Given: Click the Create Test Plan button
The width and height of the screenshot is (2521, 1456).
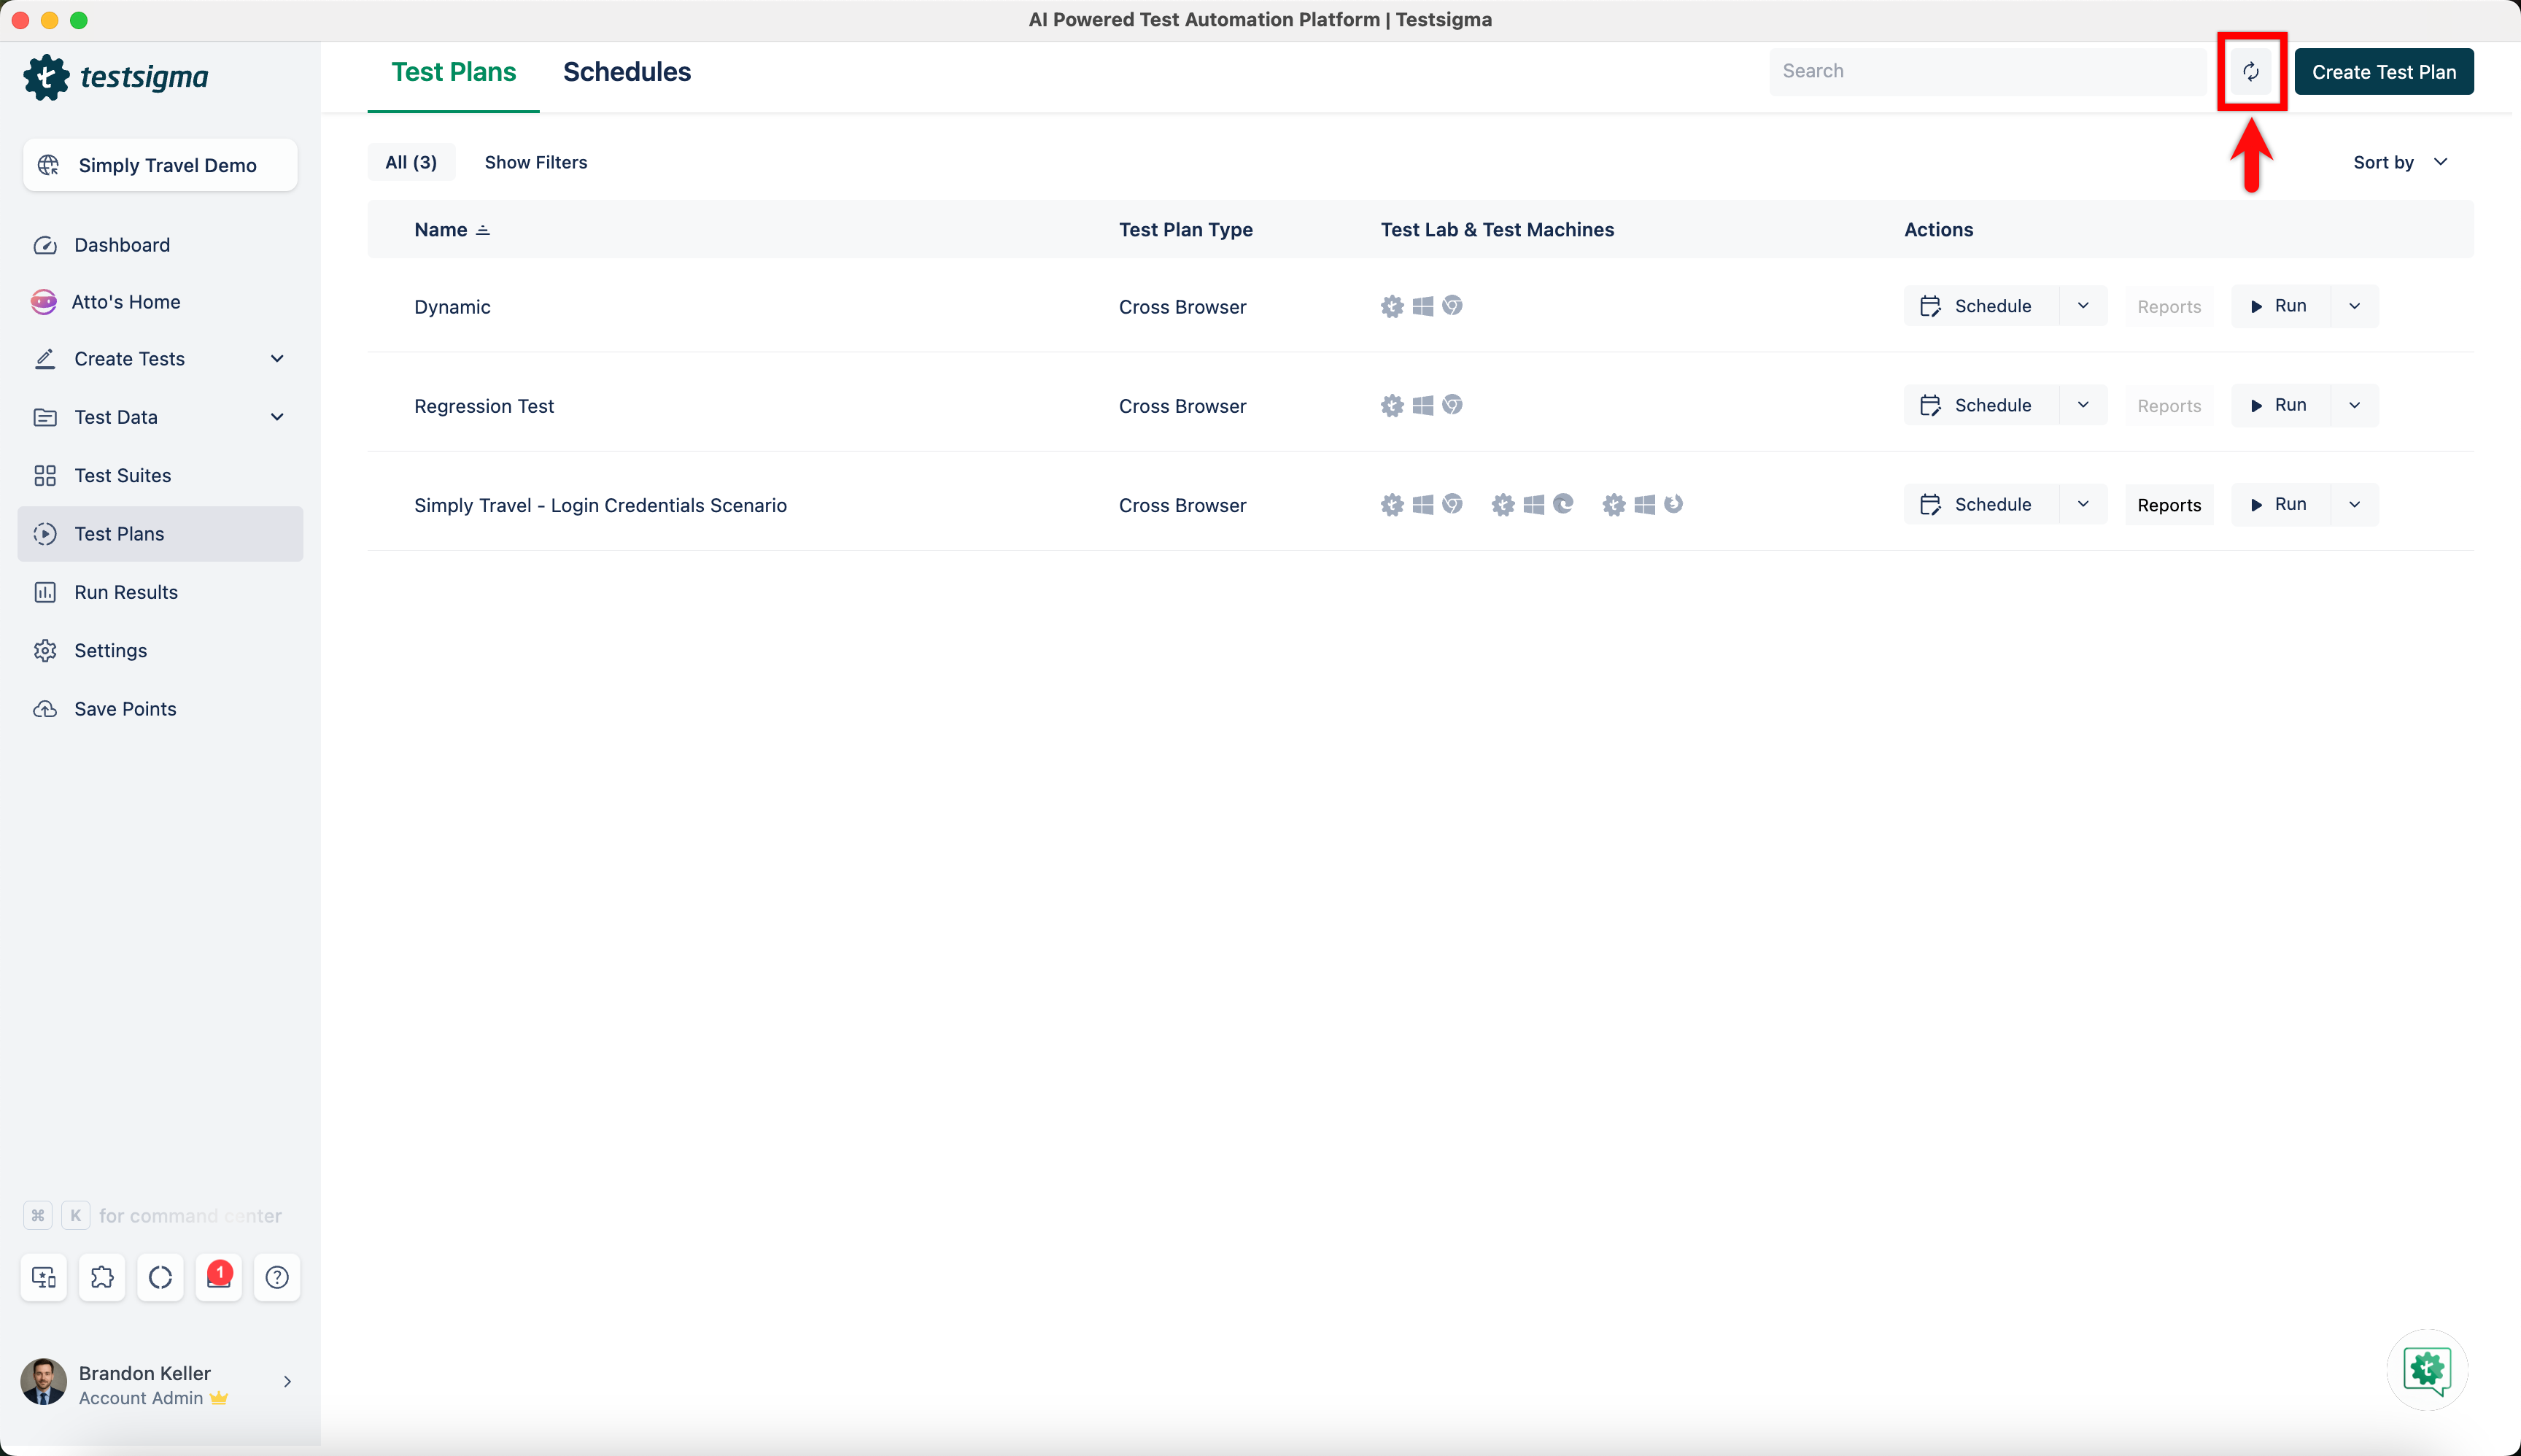Looking at the screenshot, I should point(2383,72).
